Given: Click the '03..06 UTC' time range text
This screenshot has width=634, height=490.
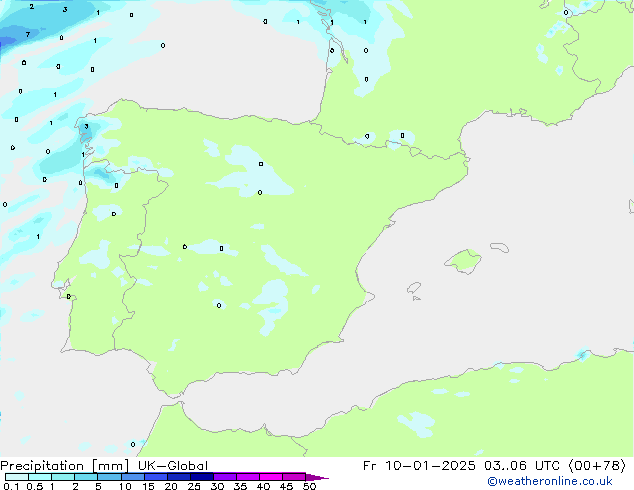Looking at the screenshot, I should (x=522, y=466).
